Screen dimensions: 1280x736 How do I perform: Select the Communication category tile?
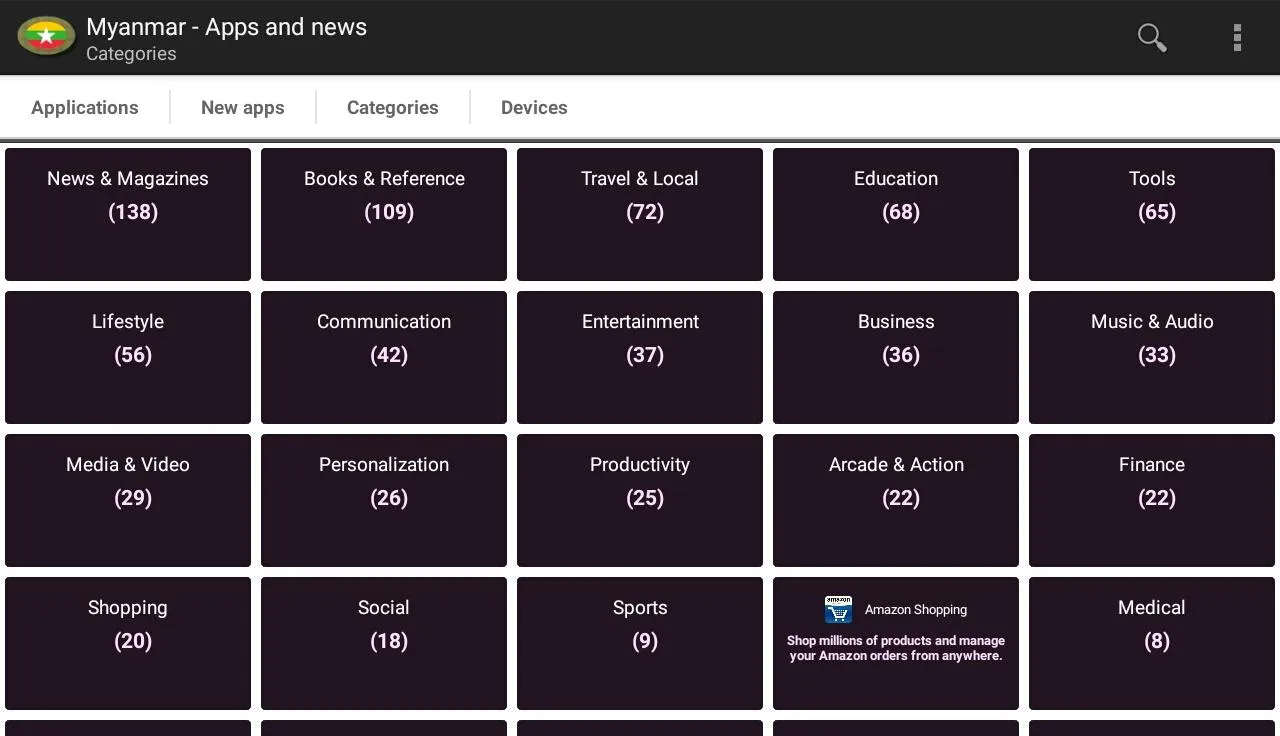coord(384,357)
